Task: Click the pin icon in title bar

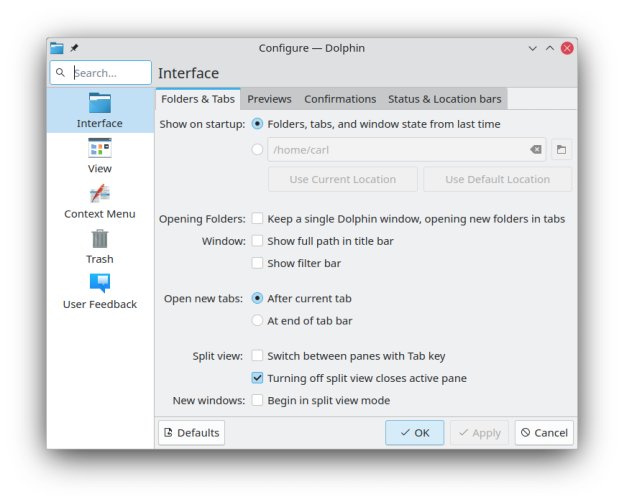Action: point(74,48)
